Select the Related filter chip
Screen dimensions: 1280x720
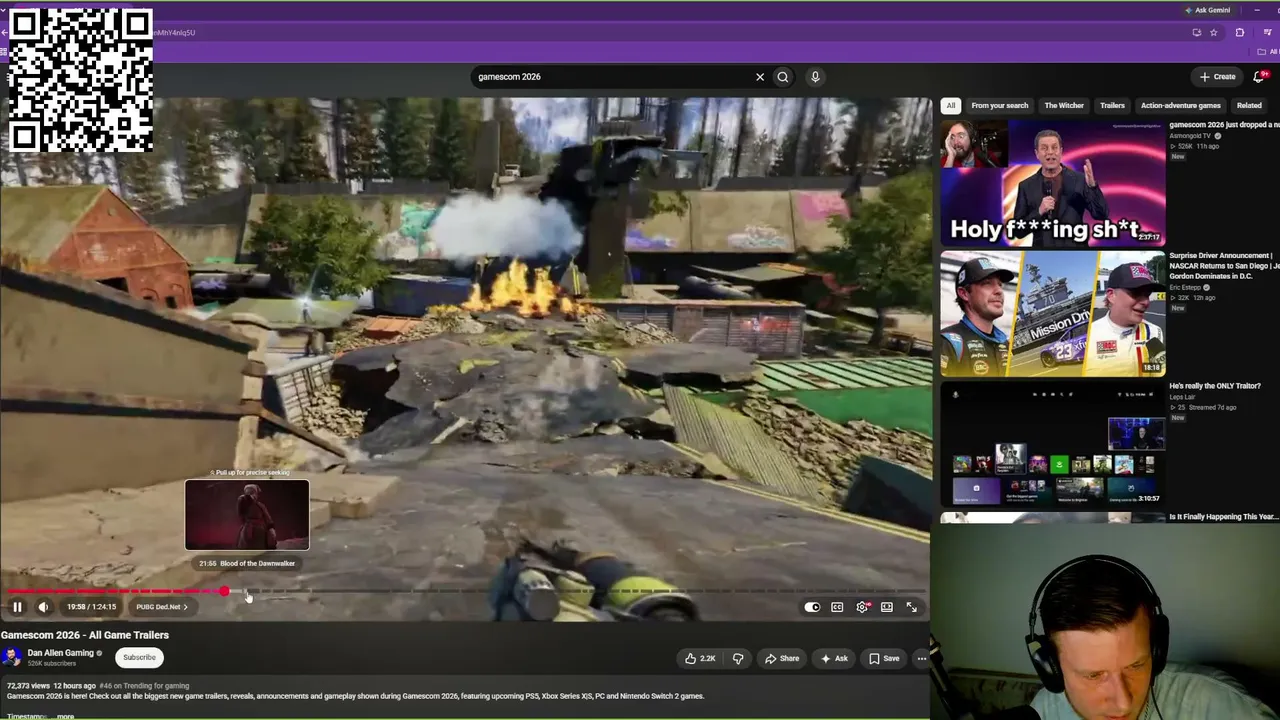coord(1249,105)
